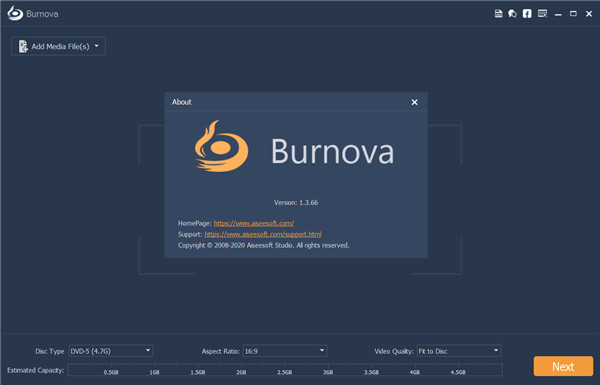600x385 pixels.
Task: Open the menu panel icon beside Facebook
Action: [542, 14]
